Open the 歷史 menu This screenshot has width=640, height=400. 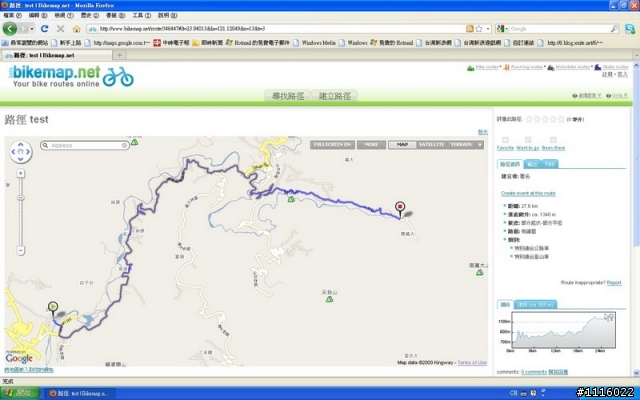pos(90,16)
